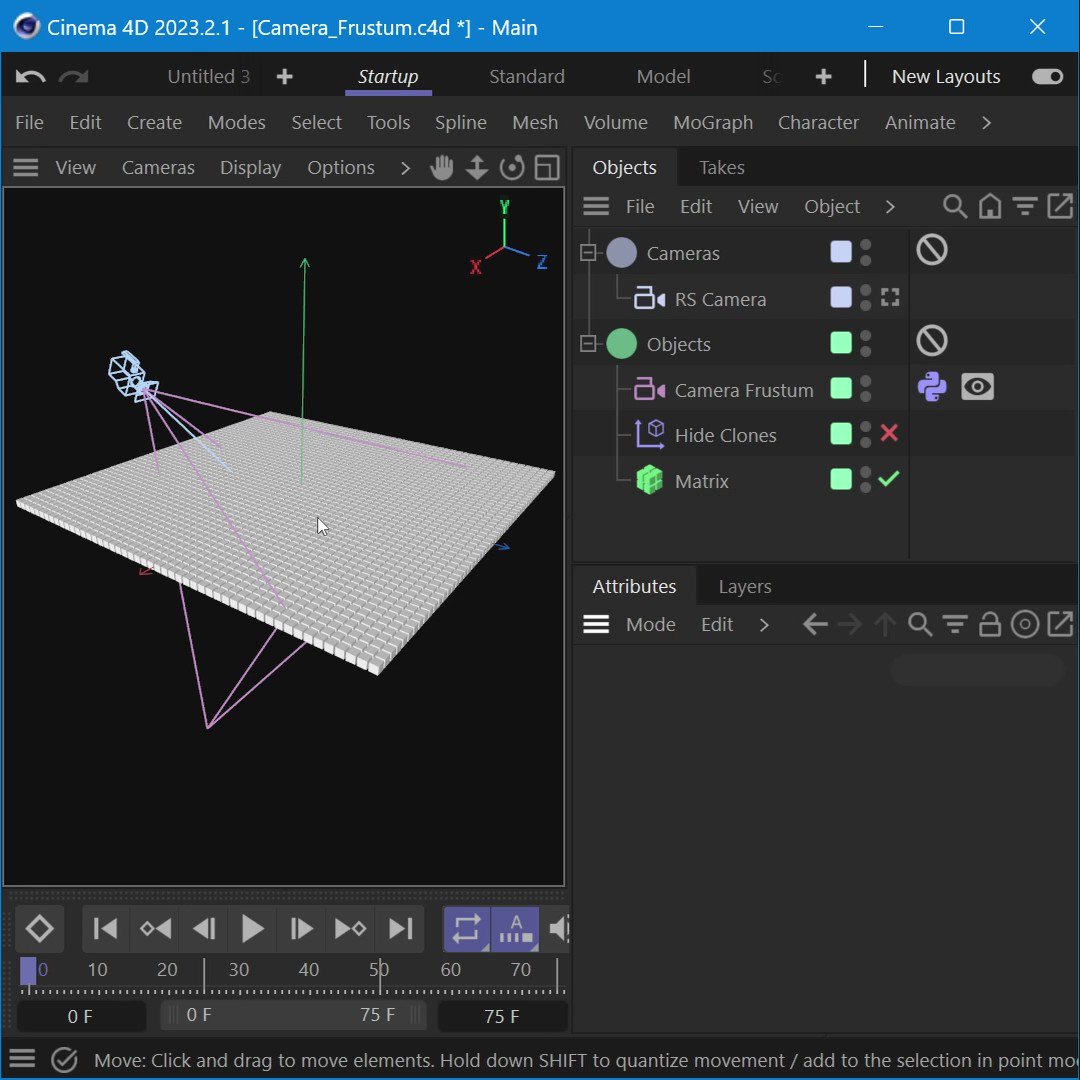Open the MoGraph menu
This screenshot has width=1080, height=1080.
coord(713,122)
